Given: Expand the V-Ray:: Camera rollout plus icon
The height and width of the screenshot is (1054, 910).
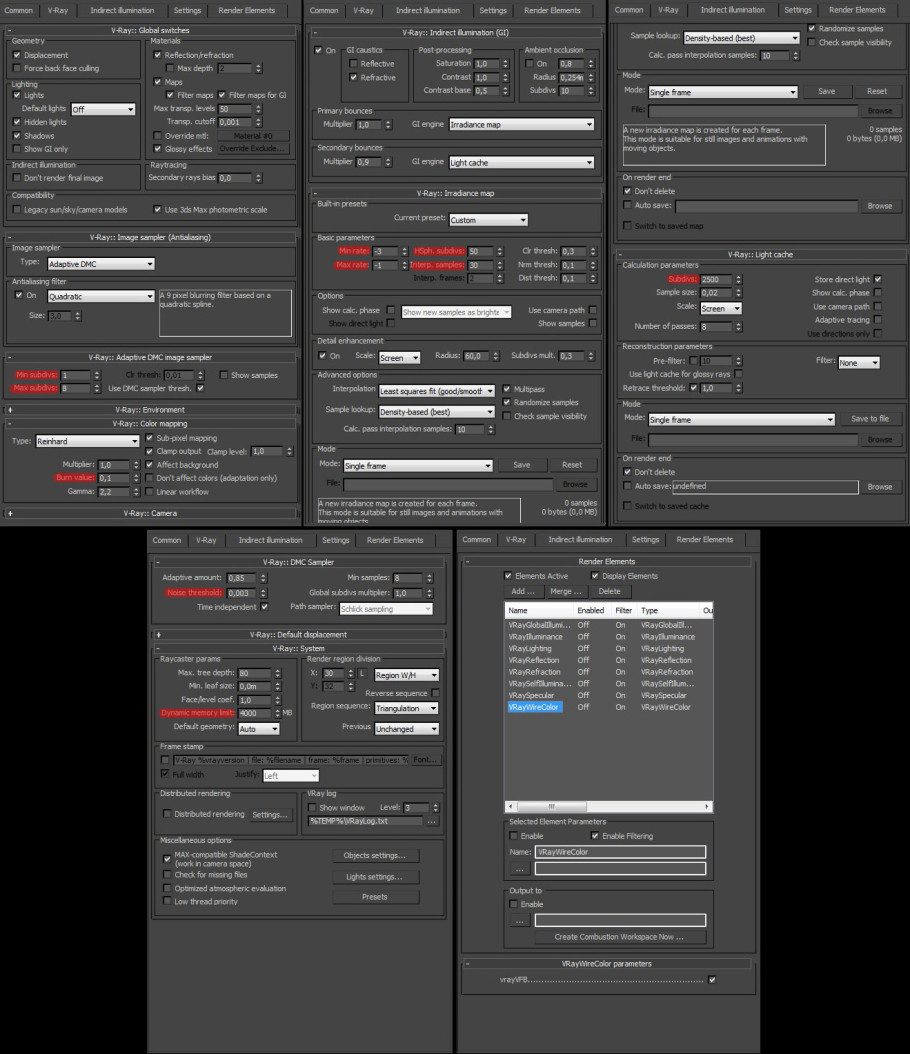Looking at the screenshot, I should tap(10, 513).
